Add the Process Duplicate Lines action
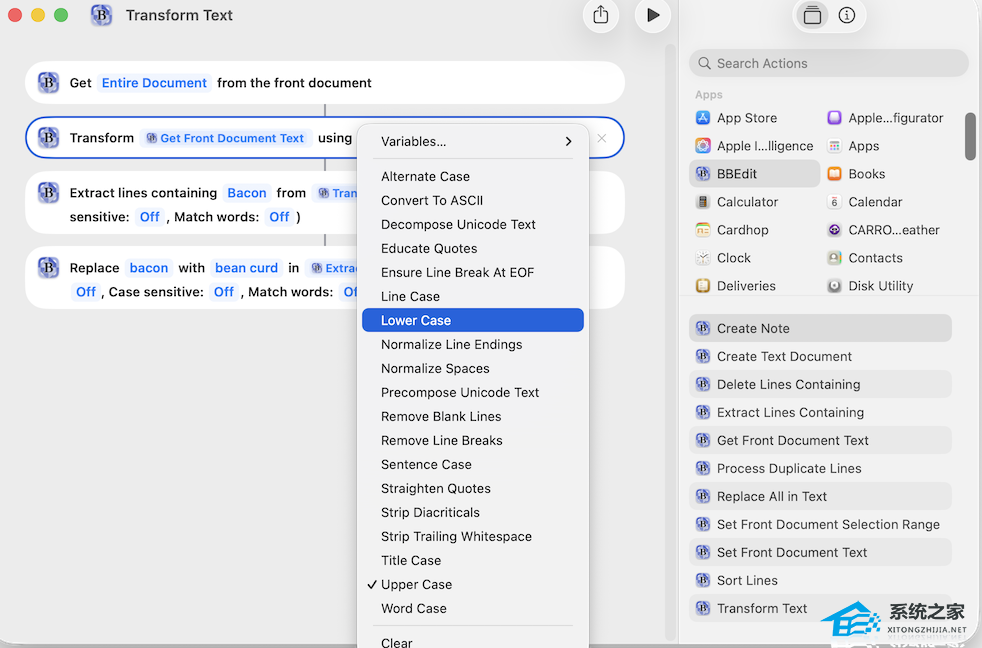 [x=820, y=468]
